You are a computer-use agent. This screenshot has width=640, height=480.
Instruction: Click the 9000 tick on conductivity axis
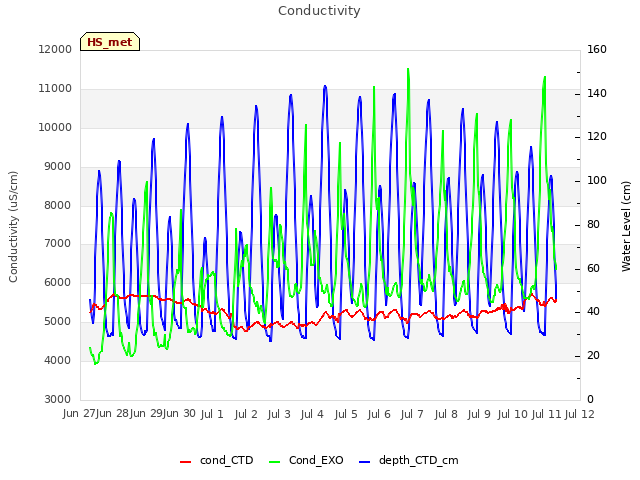pos(58,167)
